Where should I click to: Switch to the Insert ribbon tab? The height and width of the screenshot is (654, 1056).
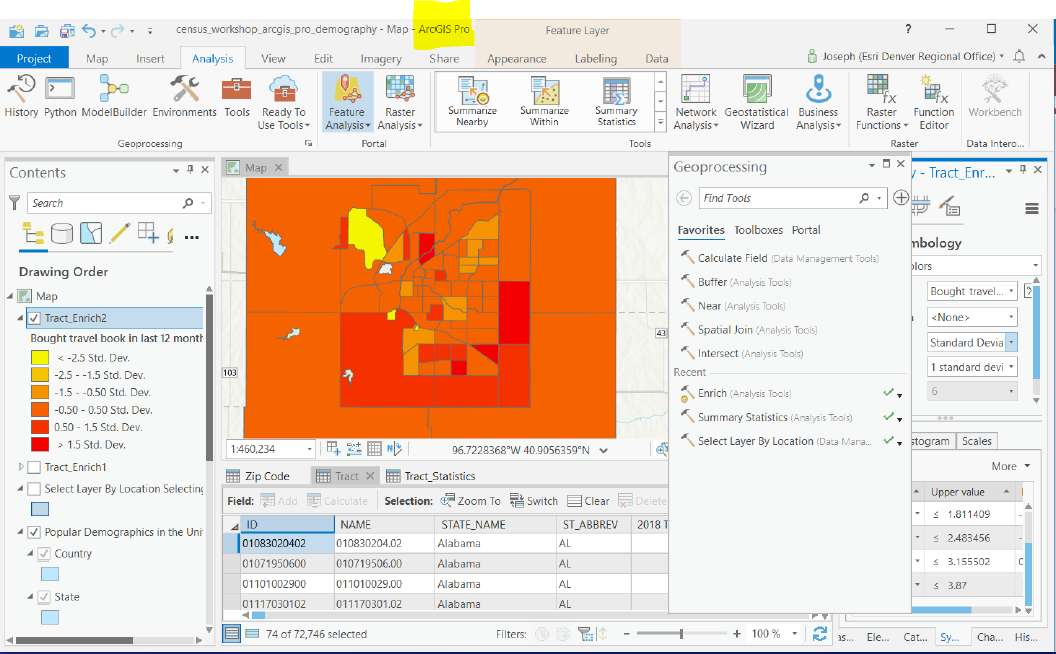coord(150,59)
